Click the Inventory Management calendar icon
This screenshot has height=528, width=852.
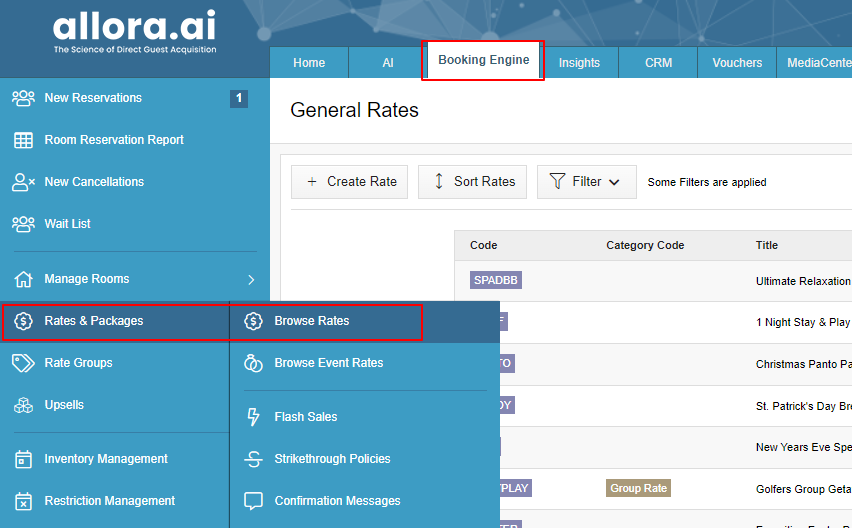(x=23, y=459)
